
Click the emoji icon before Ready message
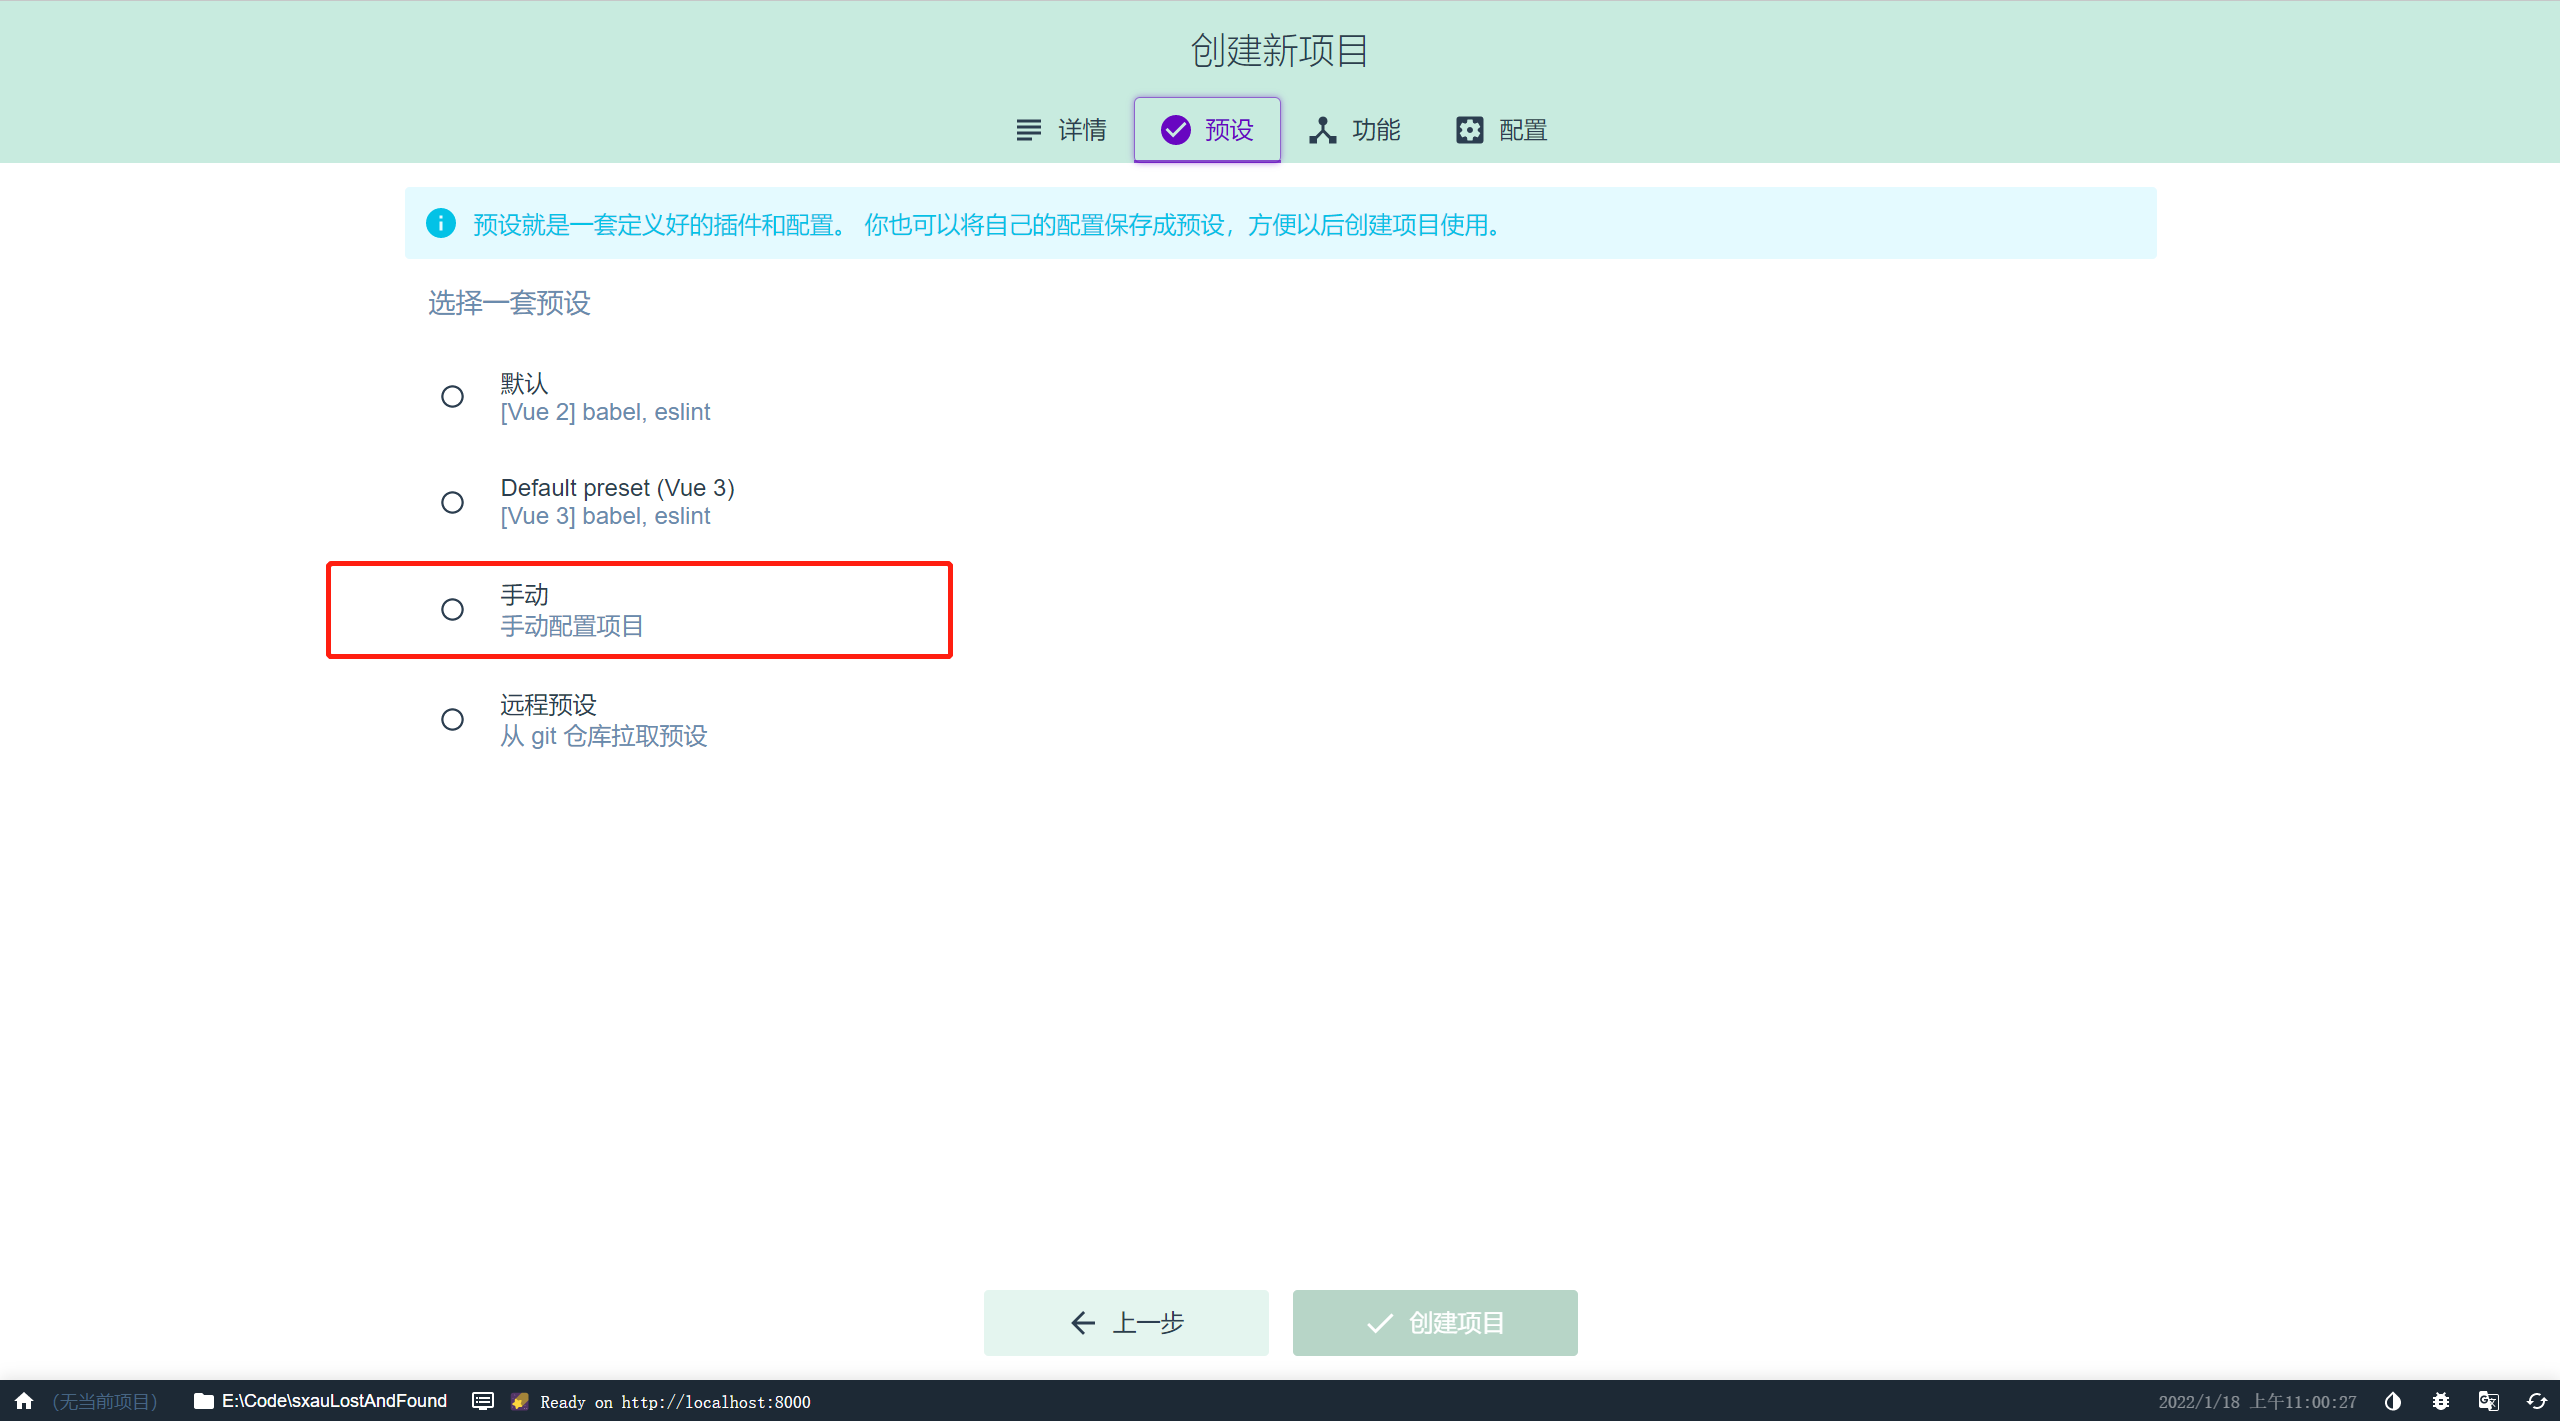(520, 1401)
